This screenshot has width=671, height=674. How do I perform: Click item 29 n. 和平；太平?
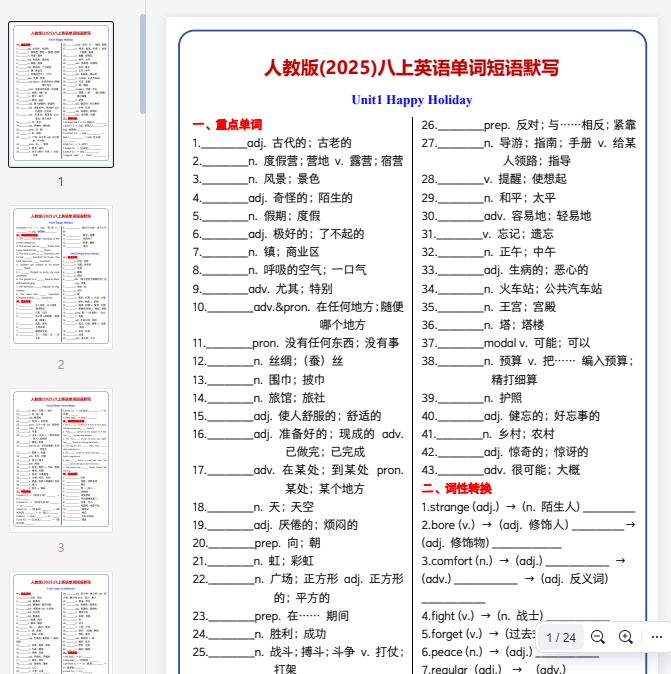pyautogui.click(x=489, y=198)
